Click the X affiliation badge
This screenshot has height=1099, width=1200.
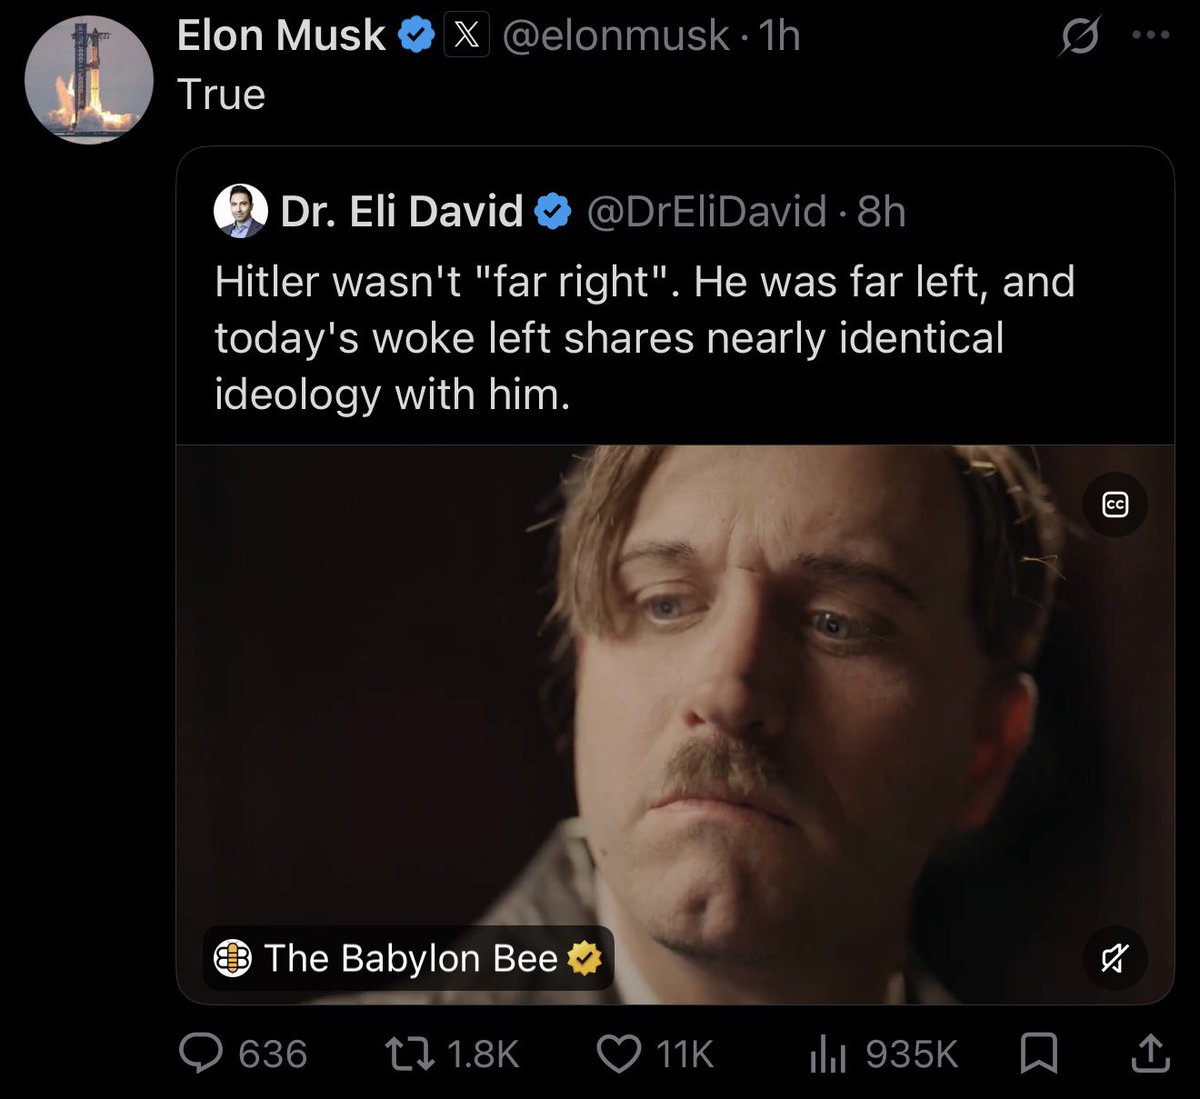point(466,36)
